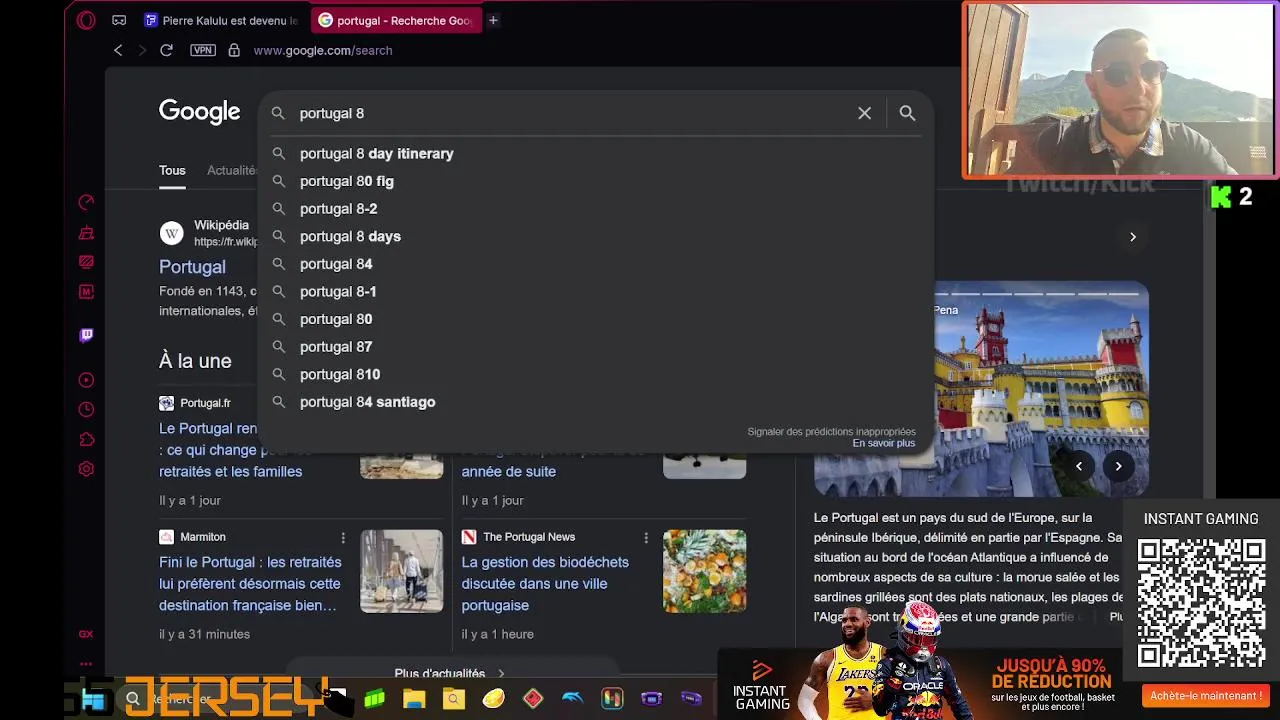The image size is (1280, 720).
Task: Open Settings gear icon in sidebar
Action: point(86,469)
